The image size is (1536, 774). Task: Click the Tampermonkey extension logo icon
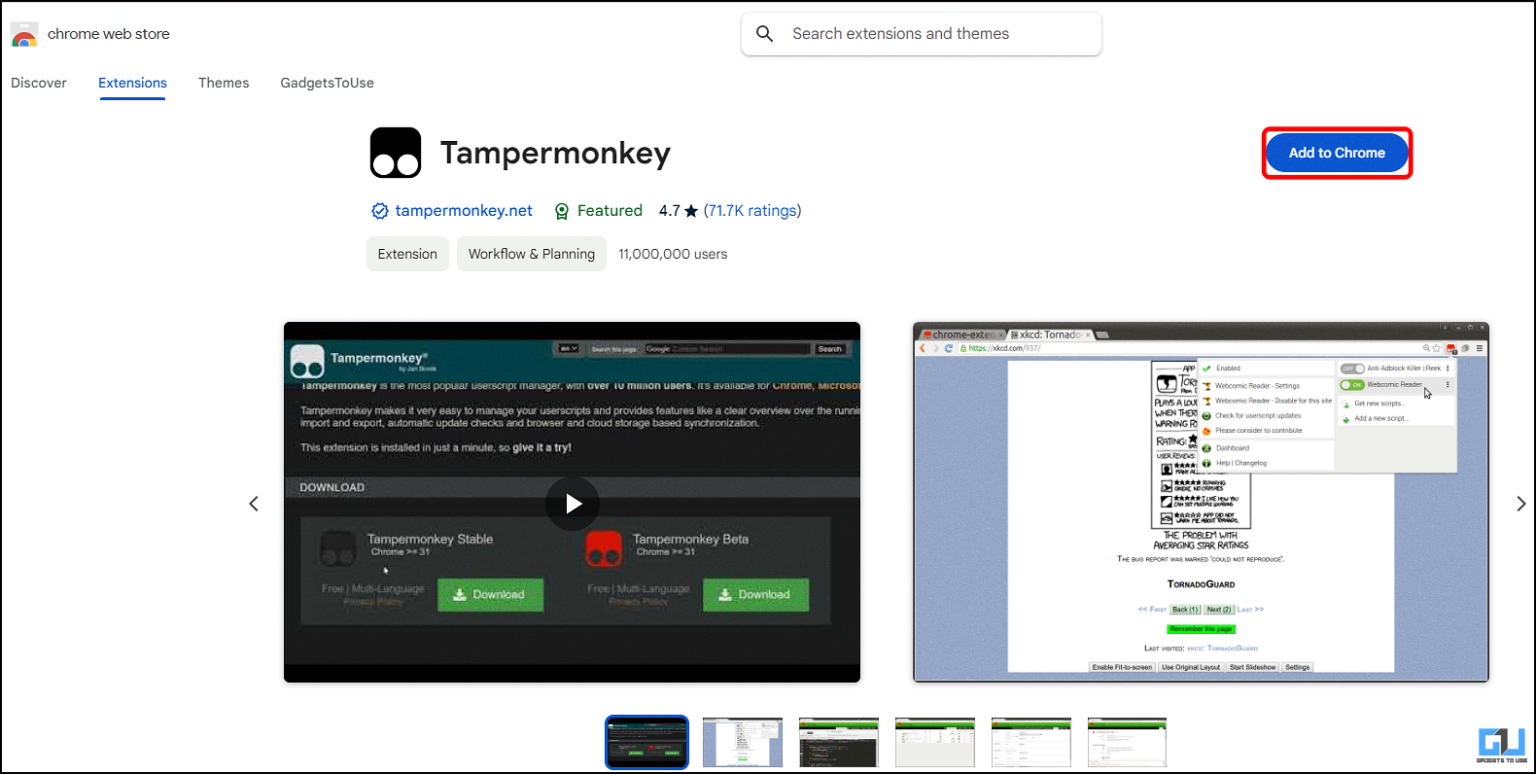(x=395, y=153)
